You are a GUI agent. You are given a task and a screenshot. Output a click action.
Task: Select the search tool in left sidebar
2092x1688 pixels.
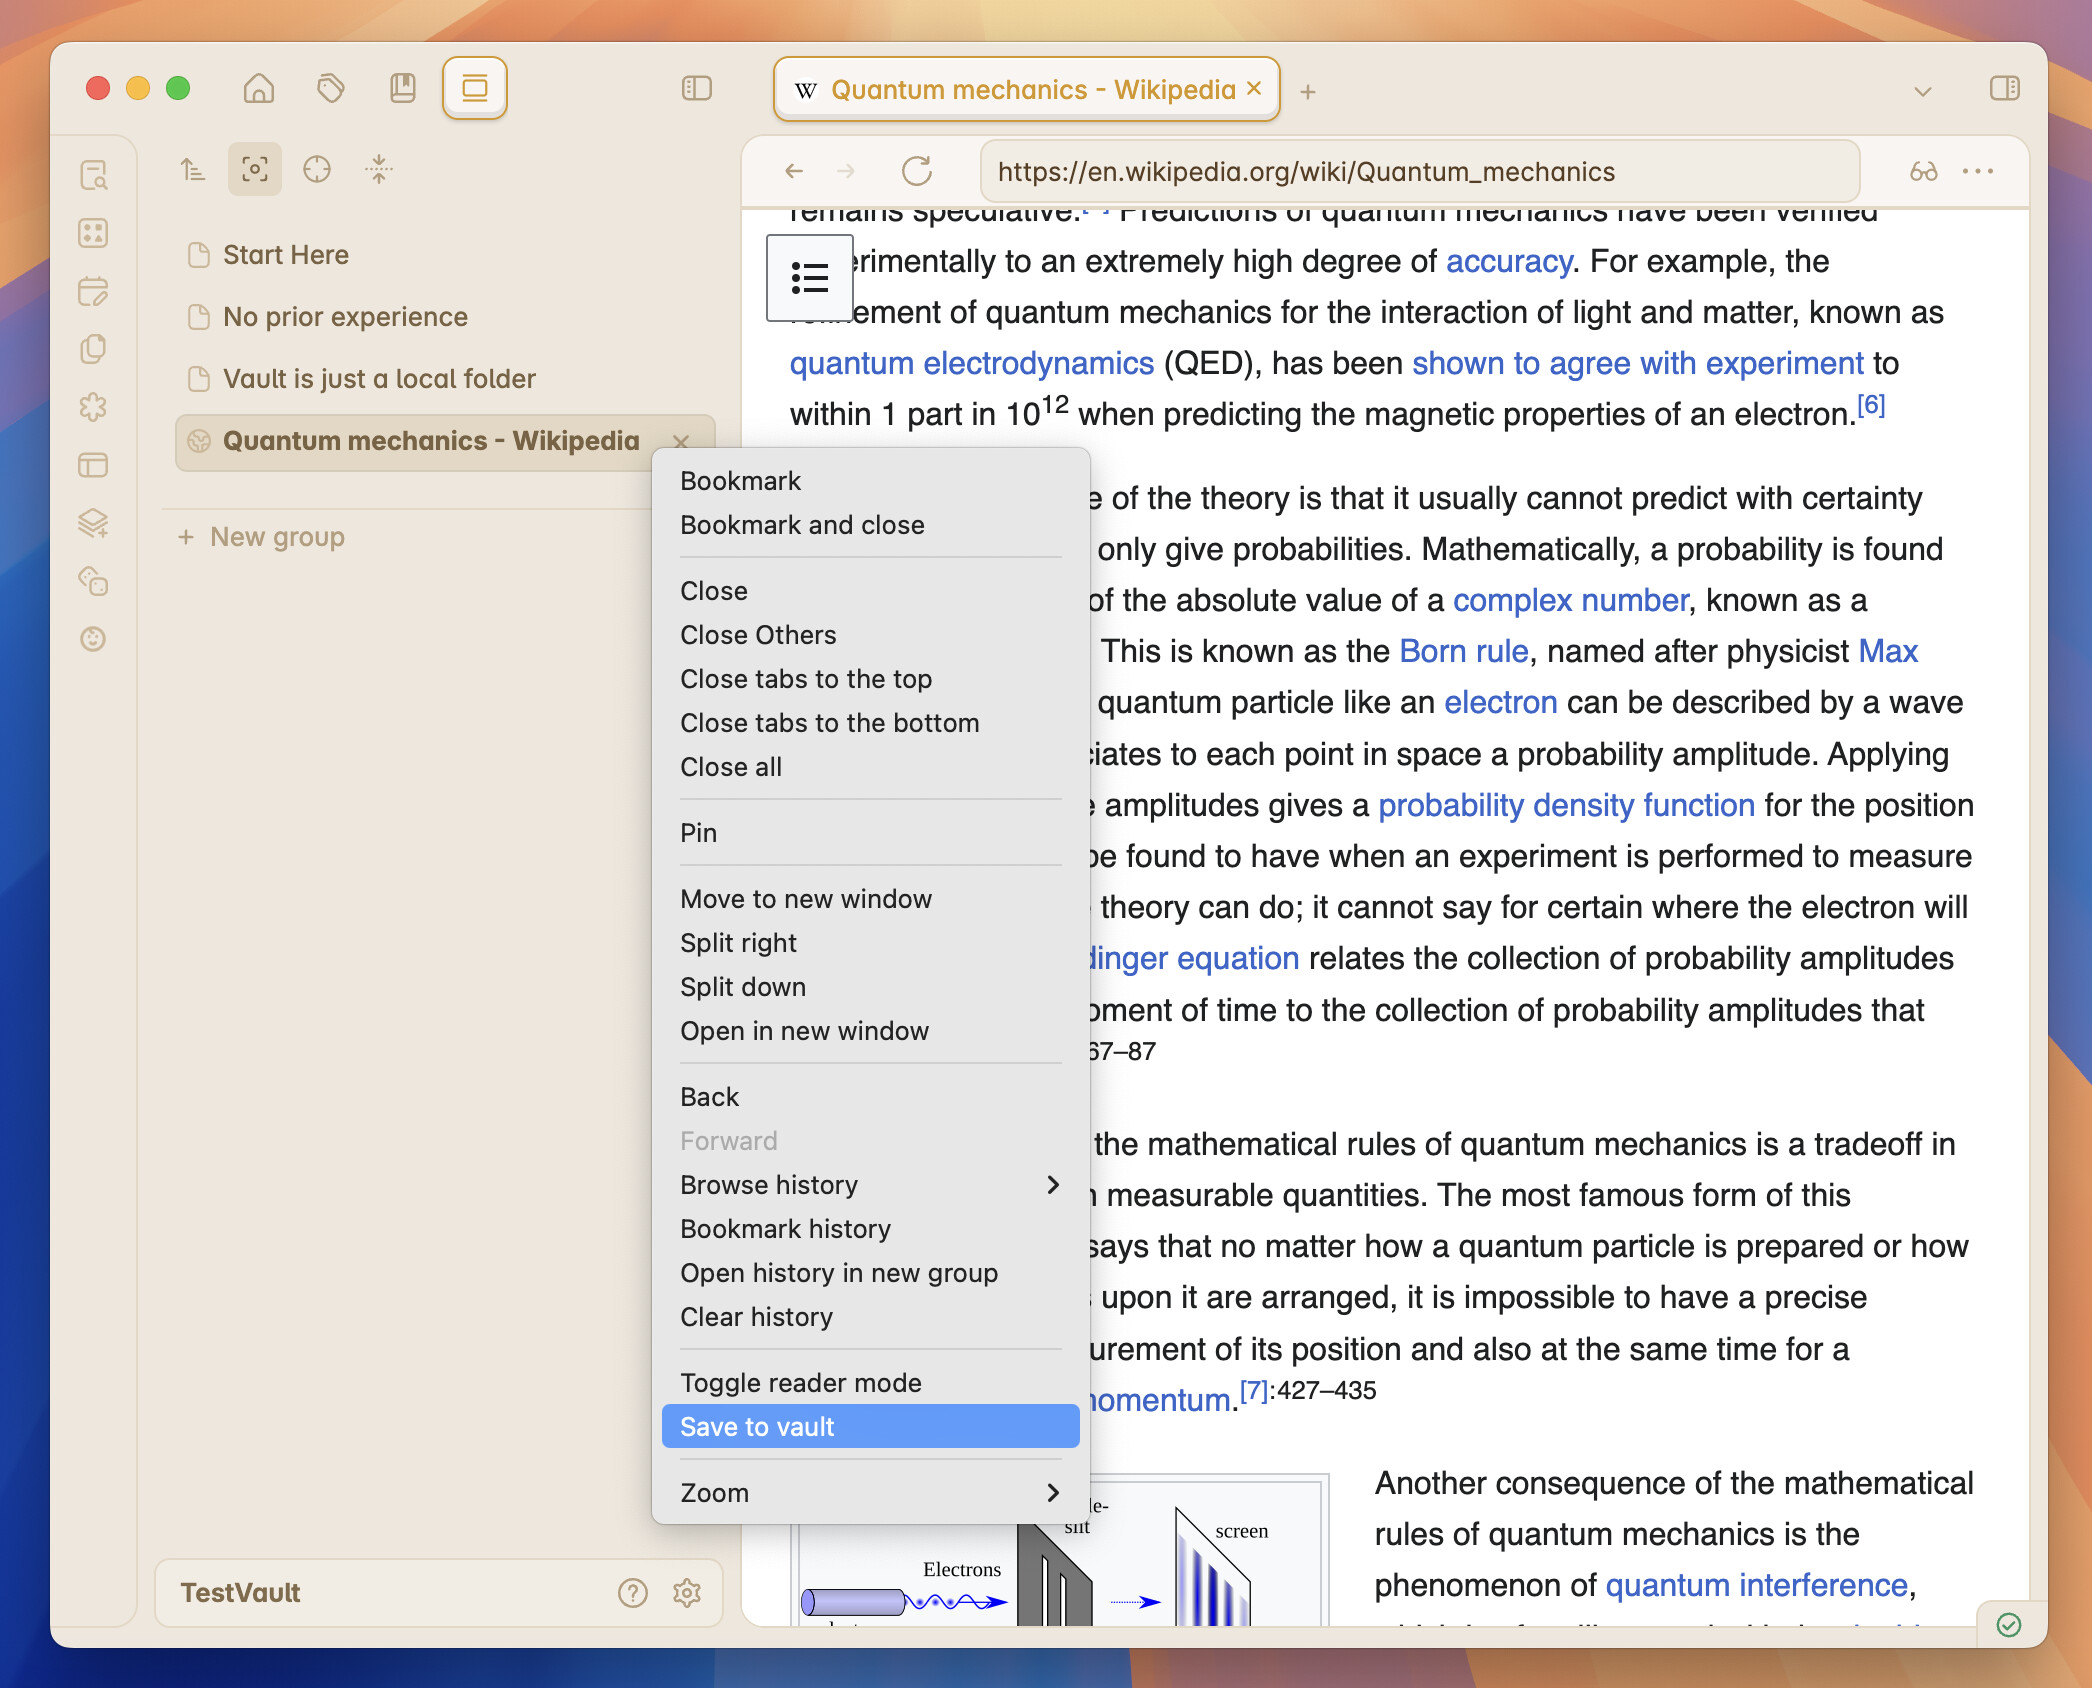(x=95, y=175)
